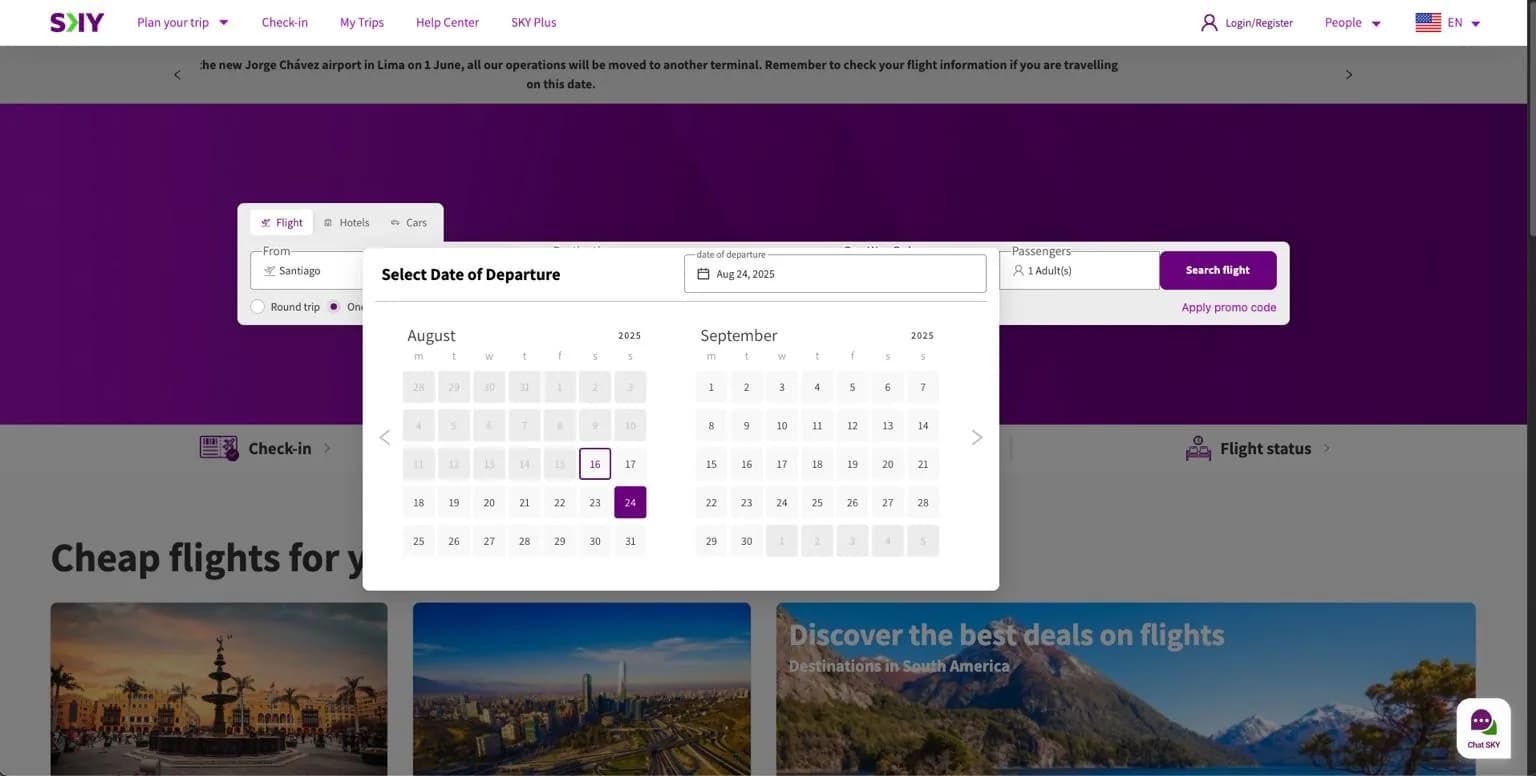Click the From Santiago input field

tap(306, 271)
